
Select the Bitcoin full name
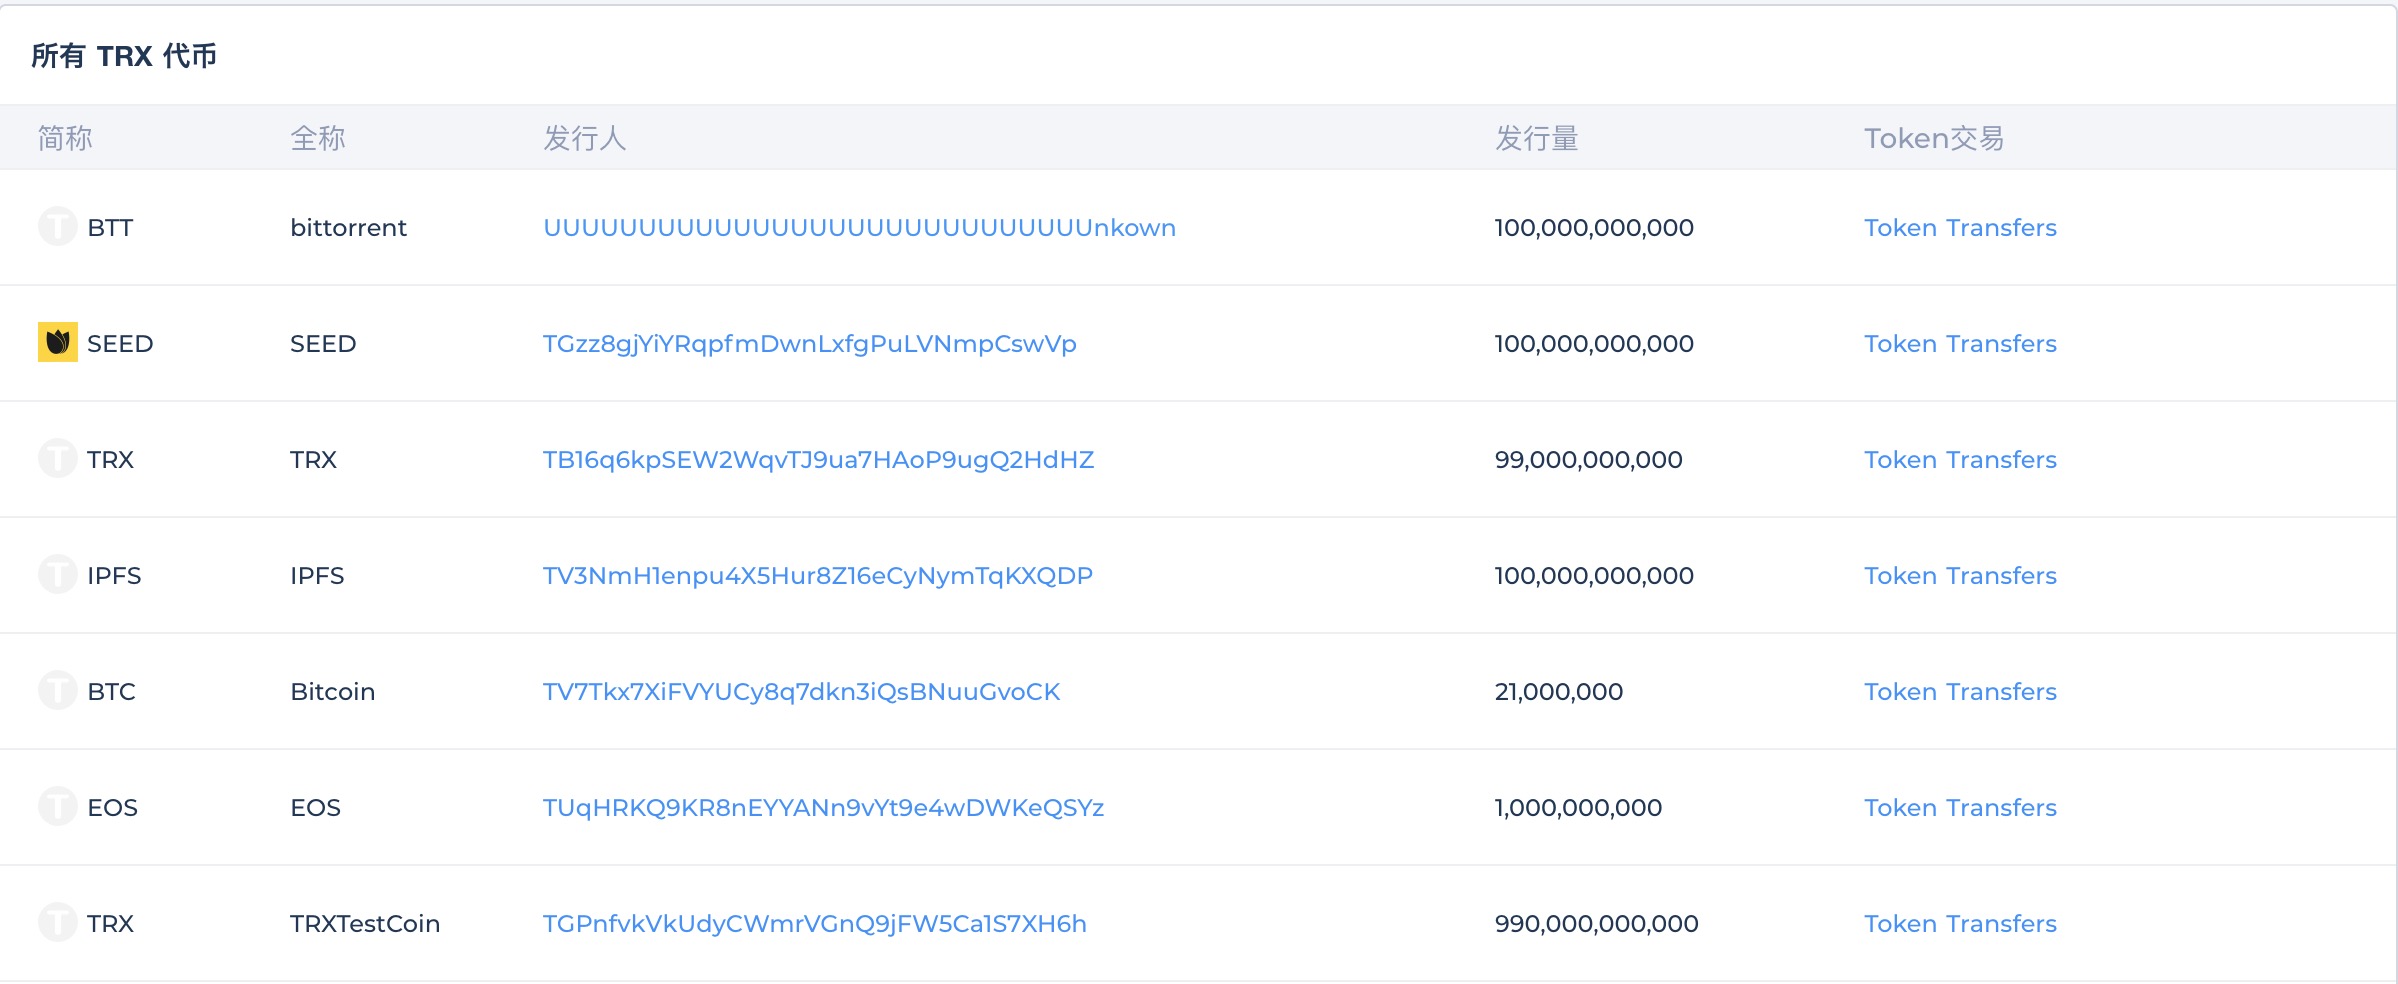332,692
